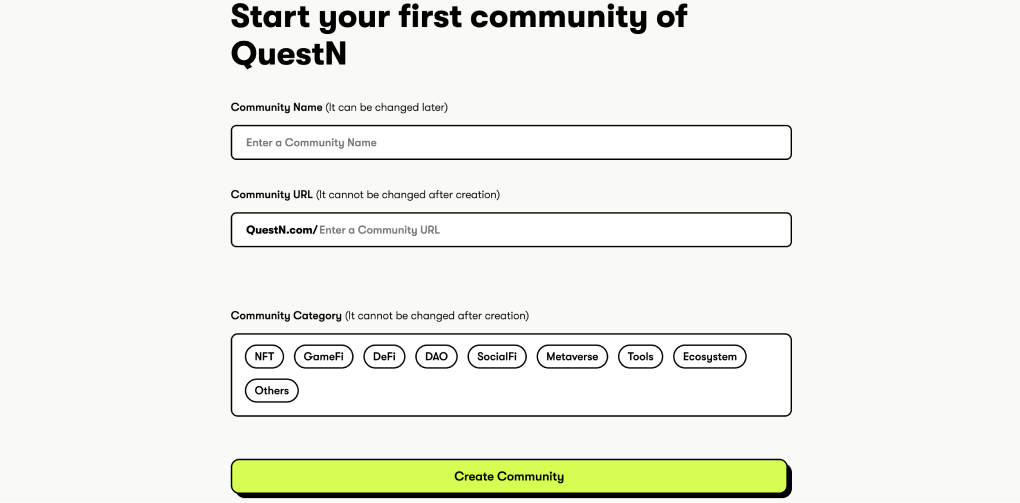Click the 'cannot be changed' note beside Community Category
This screenshot has width=1020, height=503.
[x=437, y=316]
